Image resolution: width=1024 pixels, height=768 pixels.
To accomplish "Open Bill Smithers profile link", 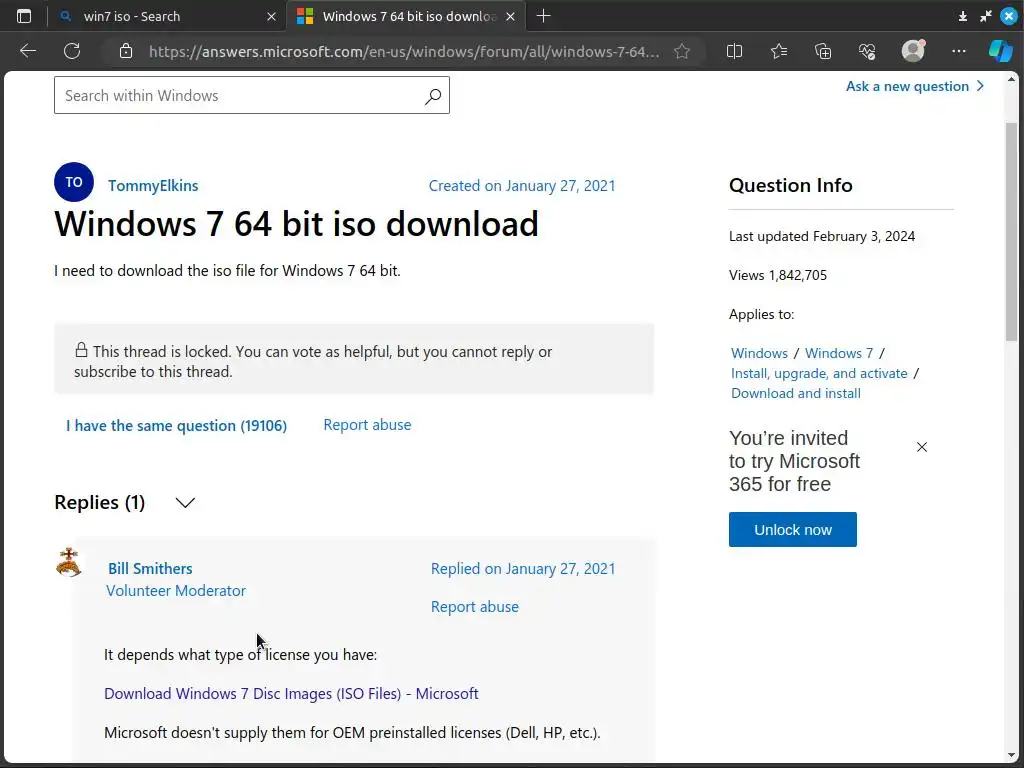I will click(x=150, y=569).
